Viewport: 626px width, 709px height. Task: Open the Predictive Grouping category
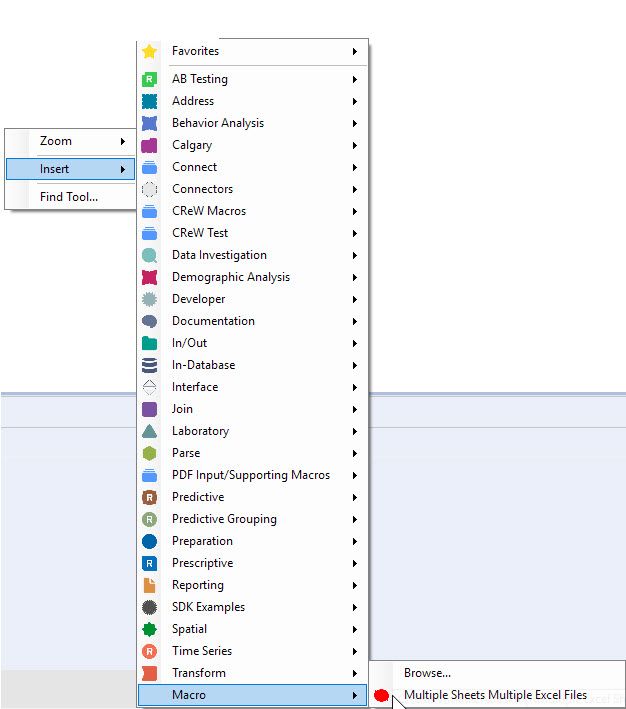252,519
